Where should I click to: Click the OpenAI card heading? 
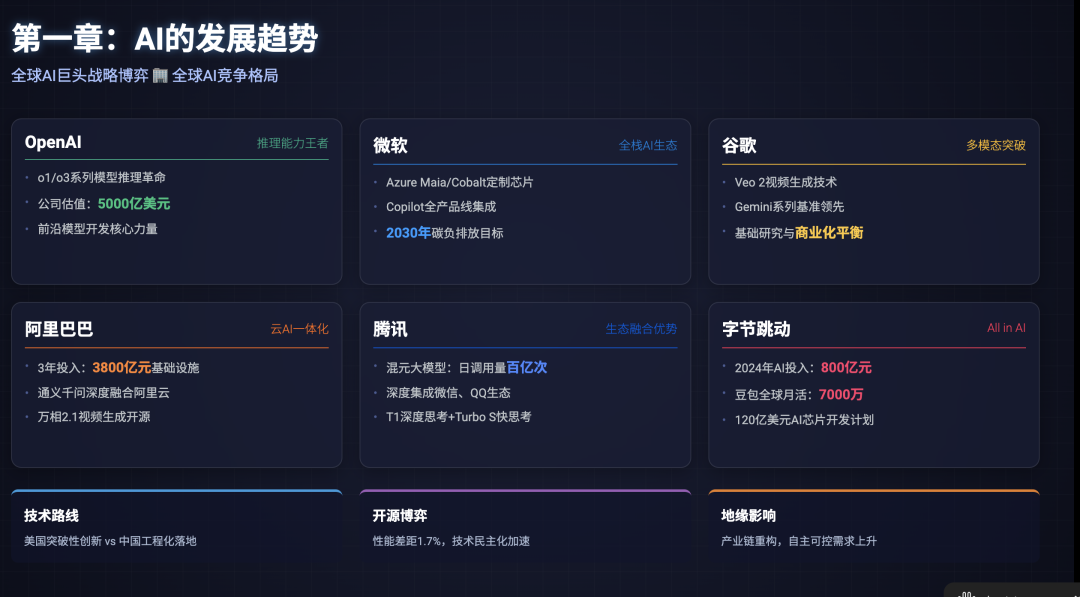point(53,143)
